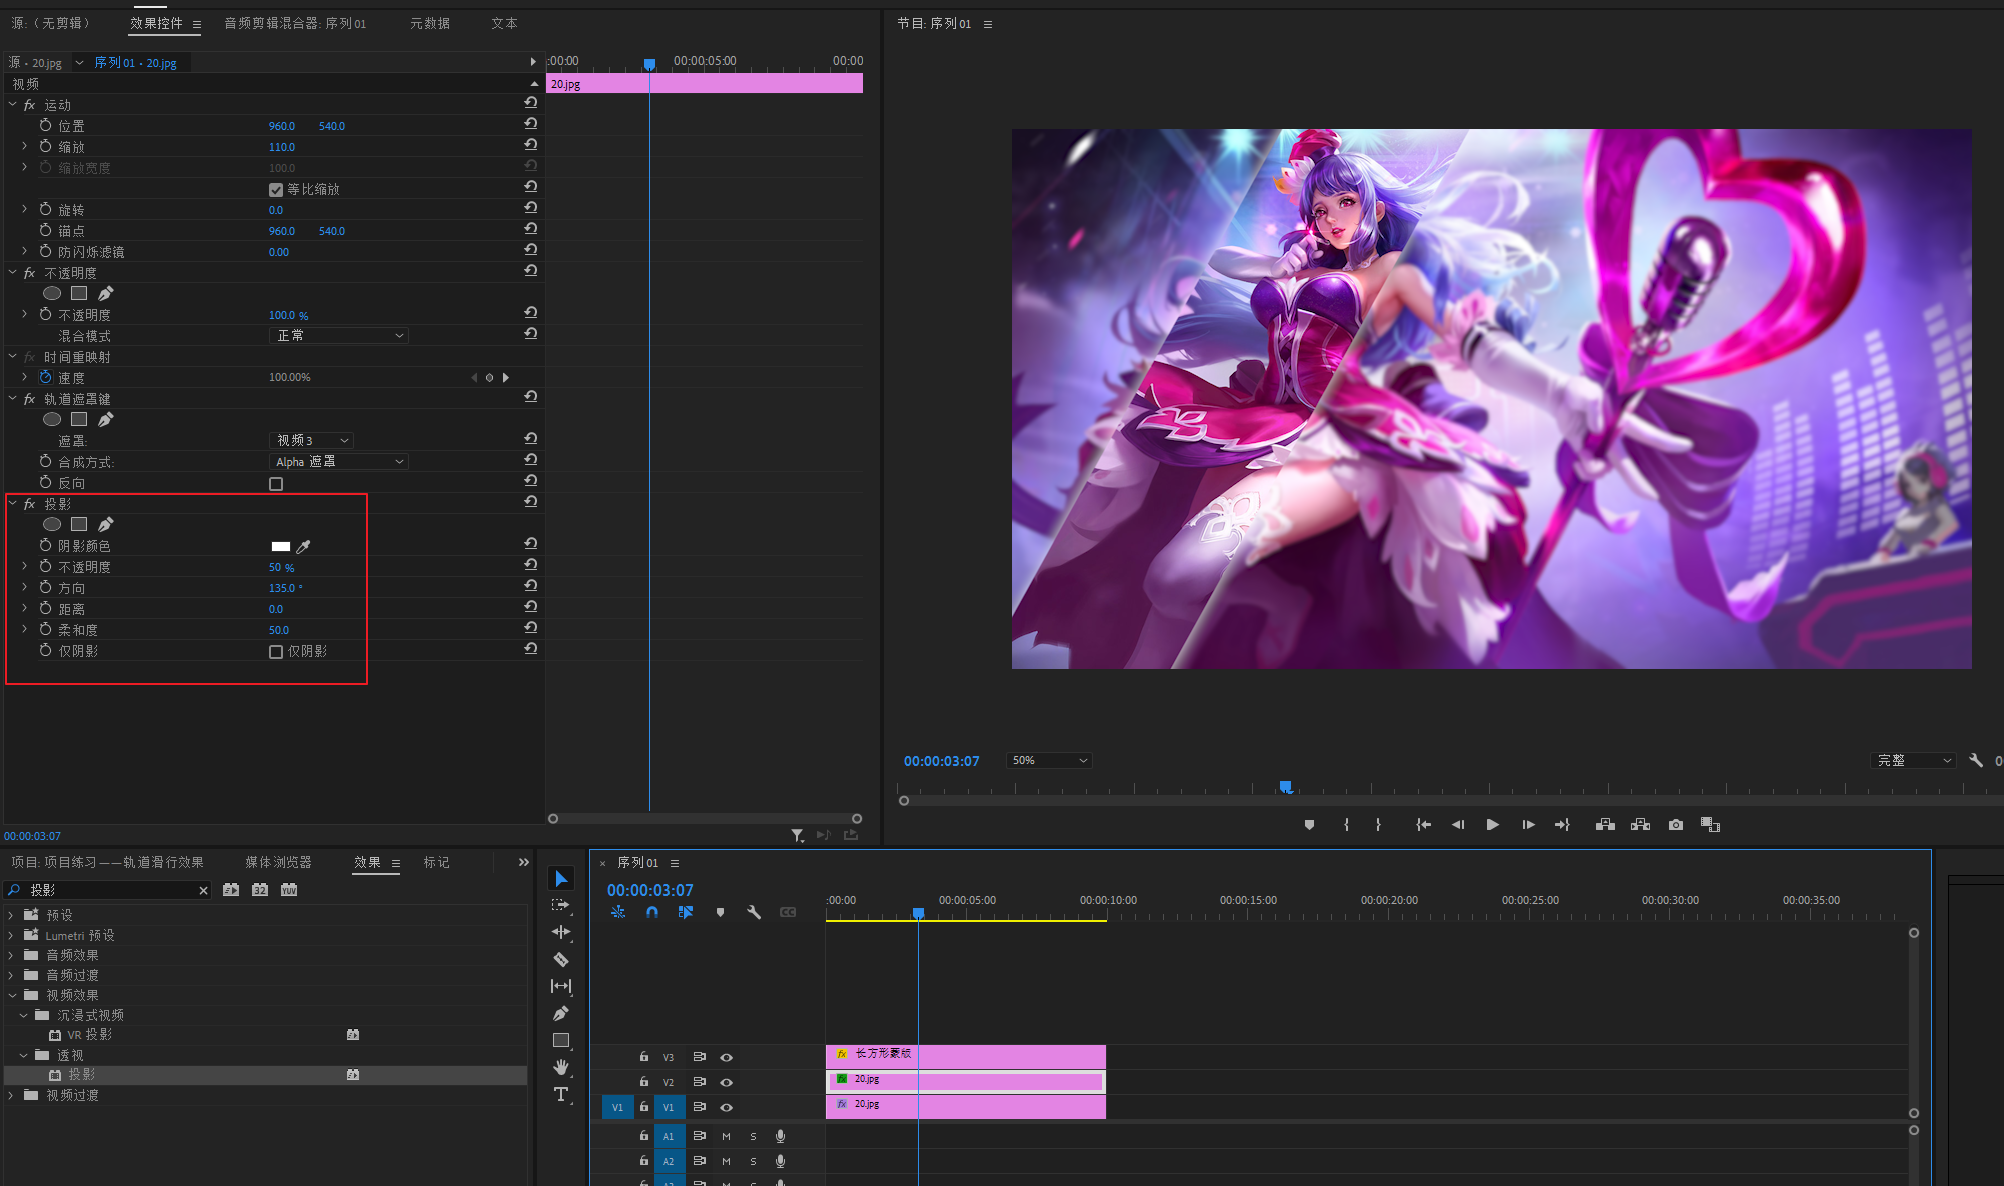Viewport: 2004px width, 1186px height.
Task: Click the eyedropper next to shadow color
Action: pyautogui.click(x=304, y=546)
